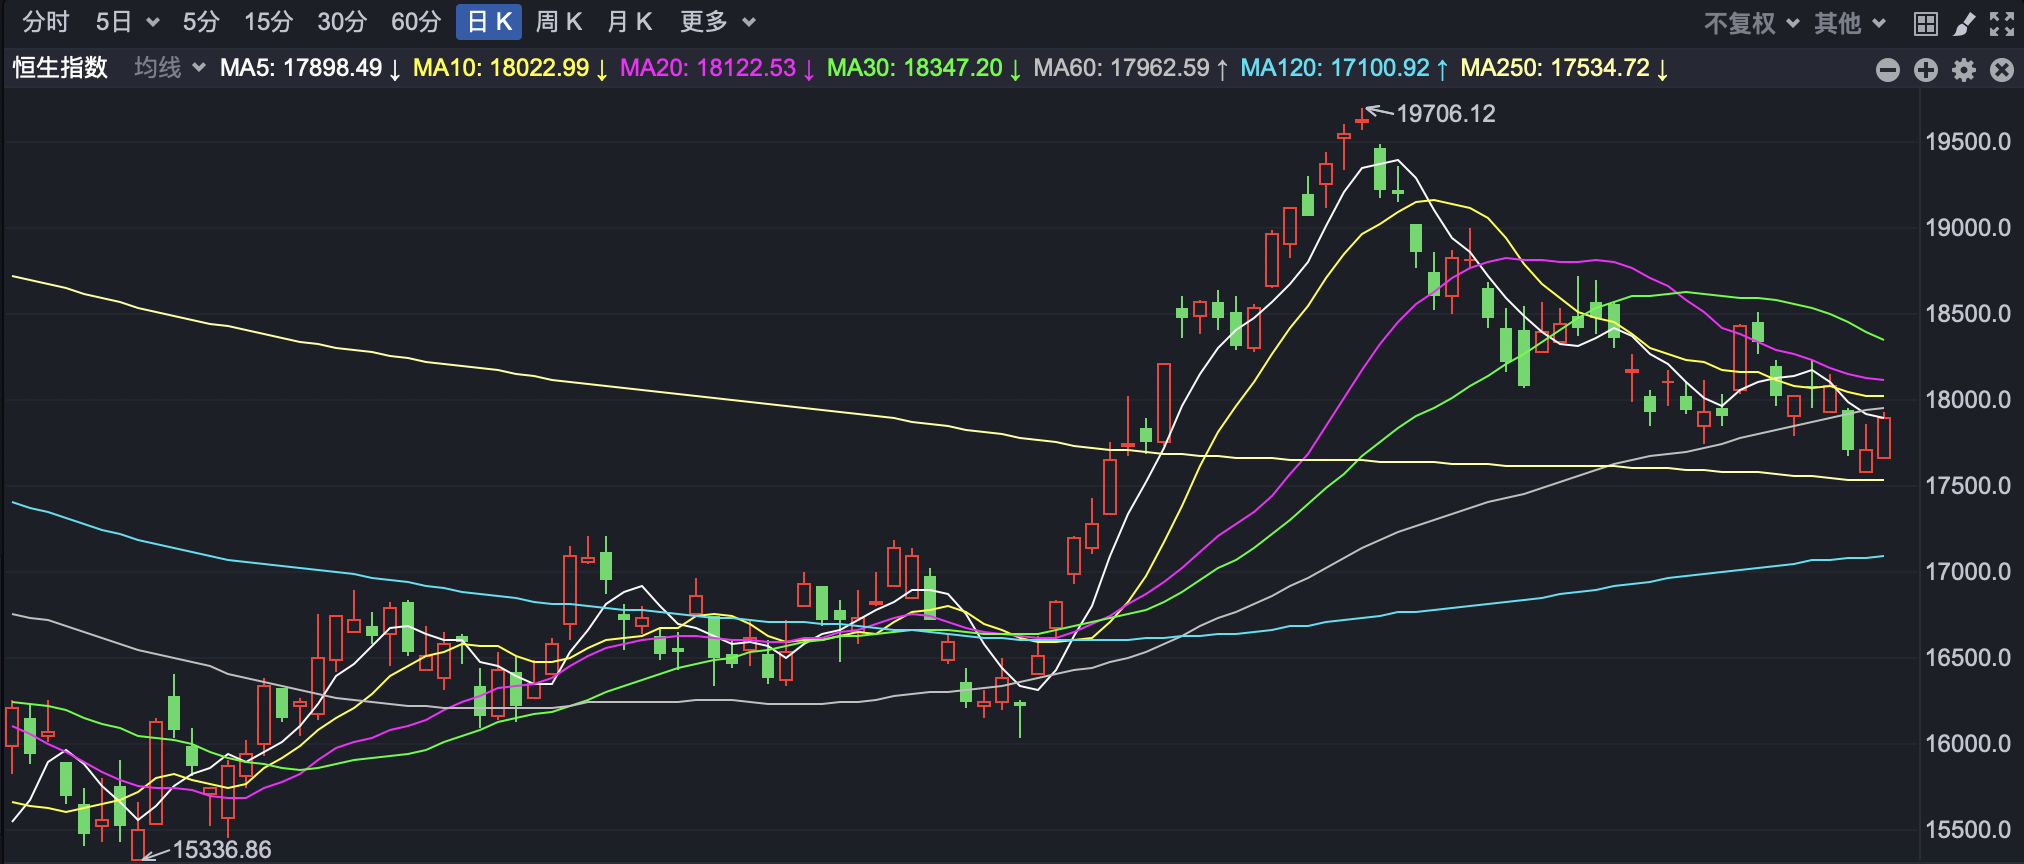Toggle the MA120 moving average label
2024x864 pixels.
(x=1343, y=68)
